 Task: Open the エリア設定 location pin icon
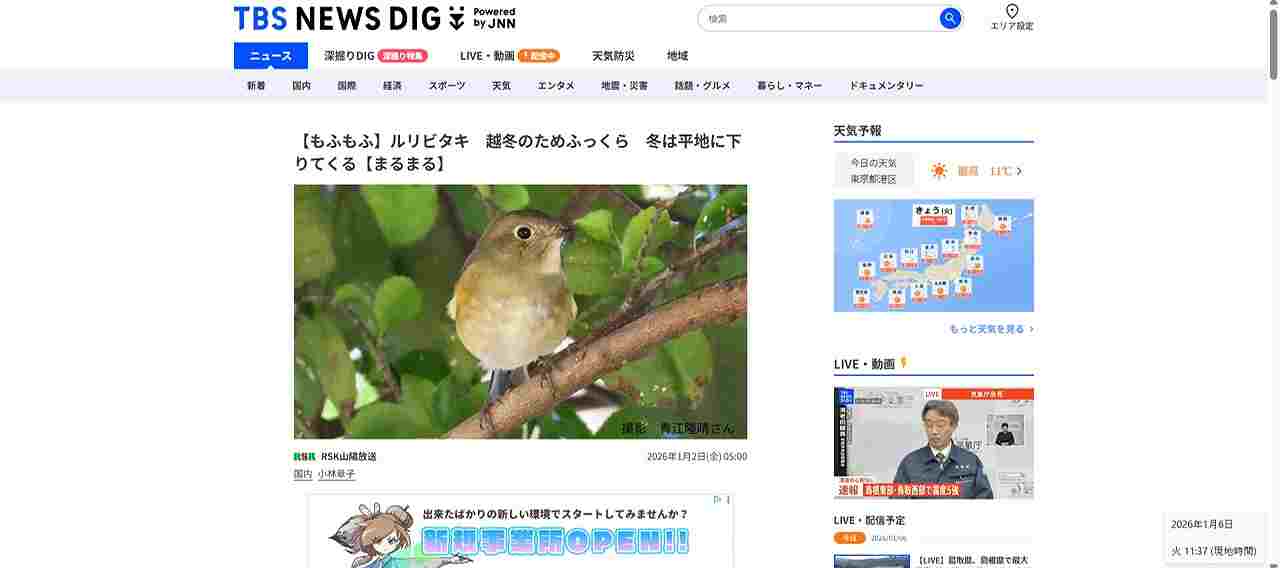[1011, 11]
